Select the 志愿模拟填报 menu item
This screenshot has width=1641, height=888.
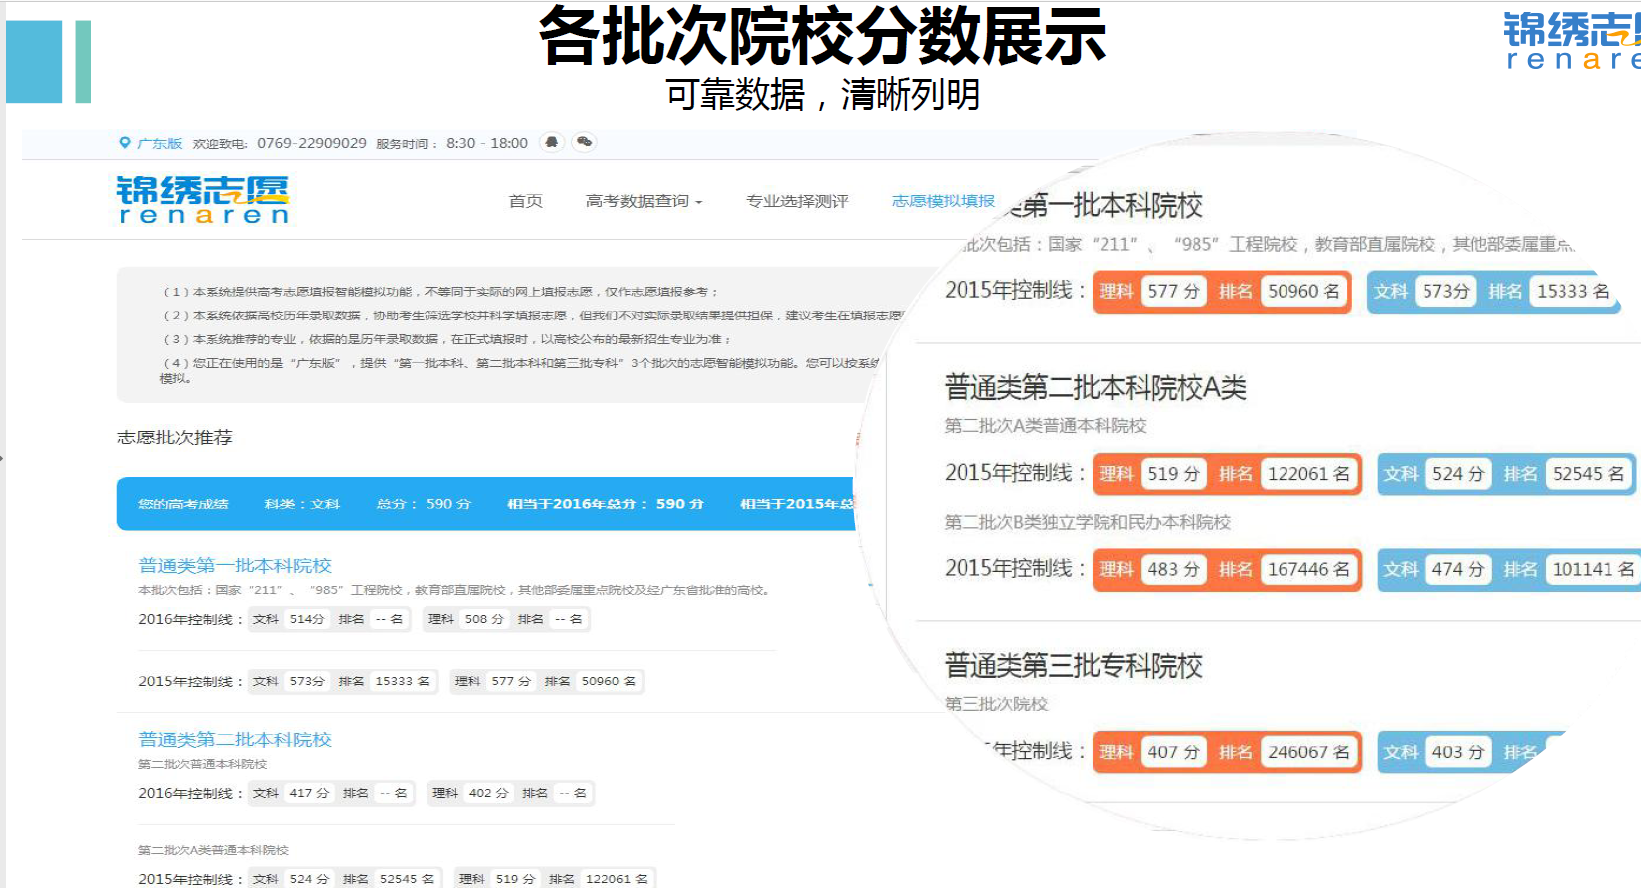click(x=943, y=201)
